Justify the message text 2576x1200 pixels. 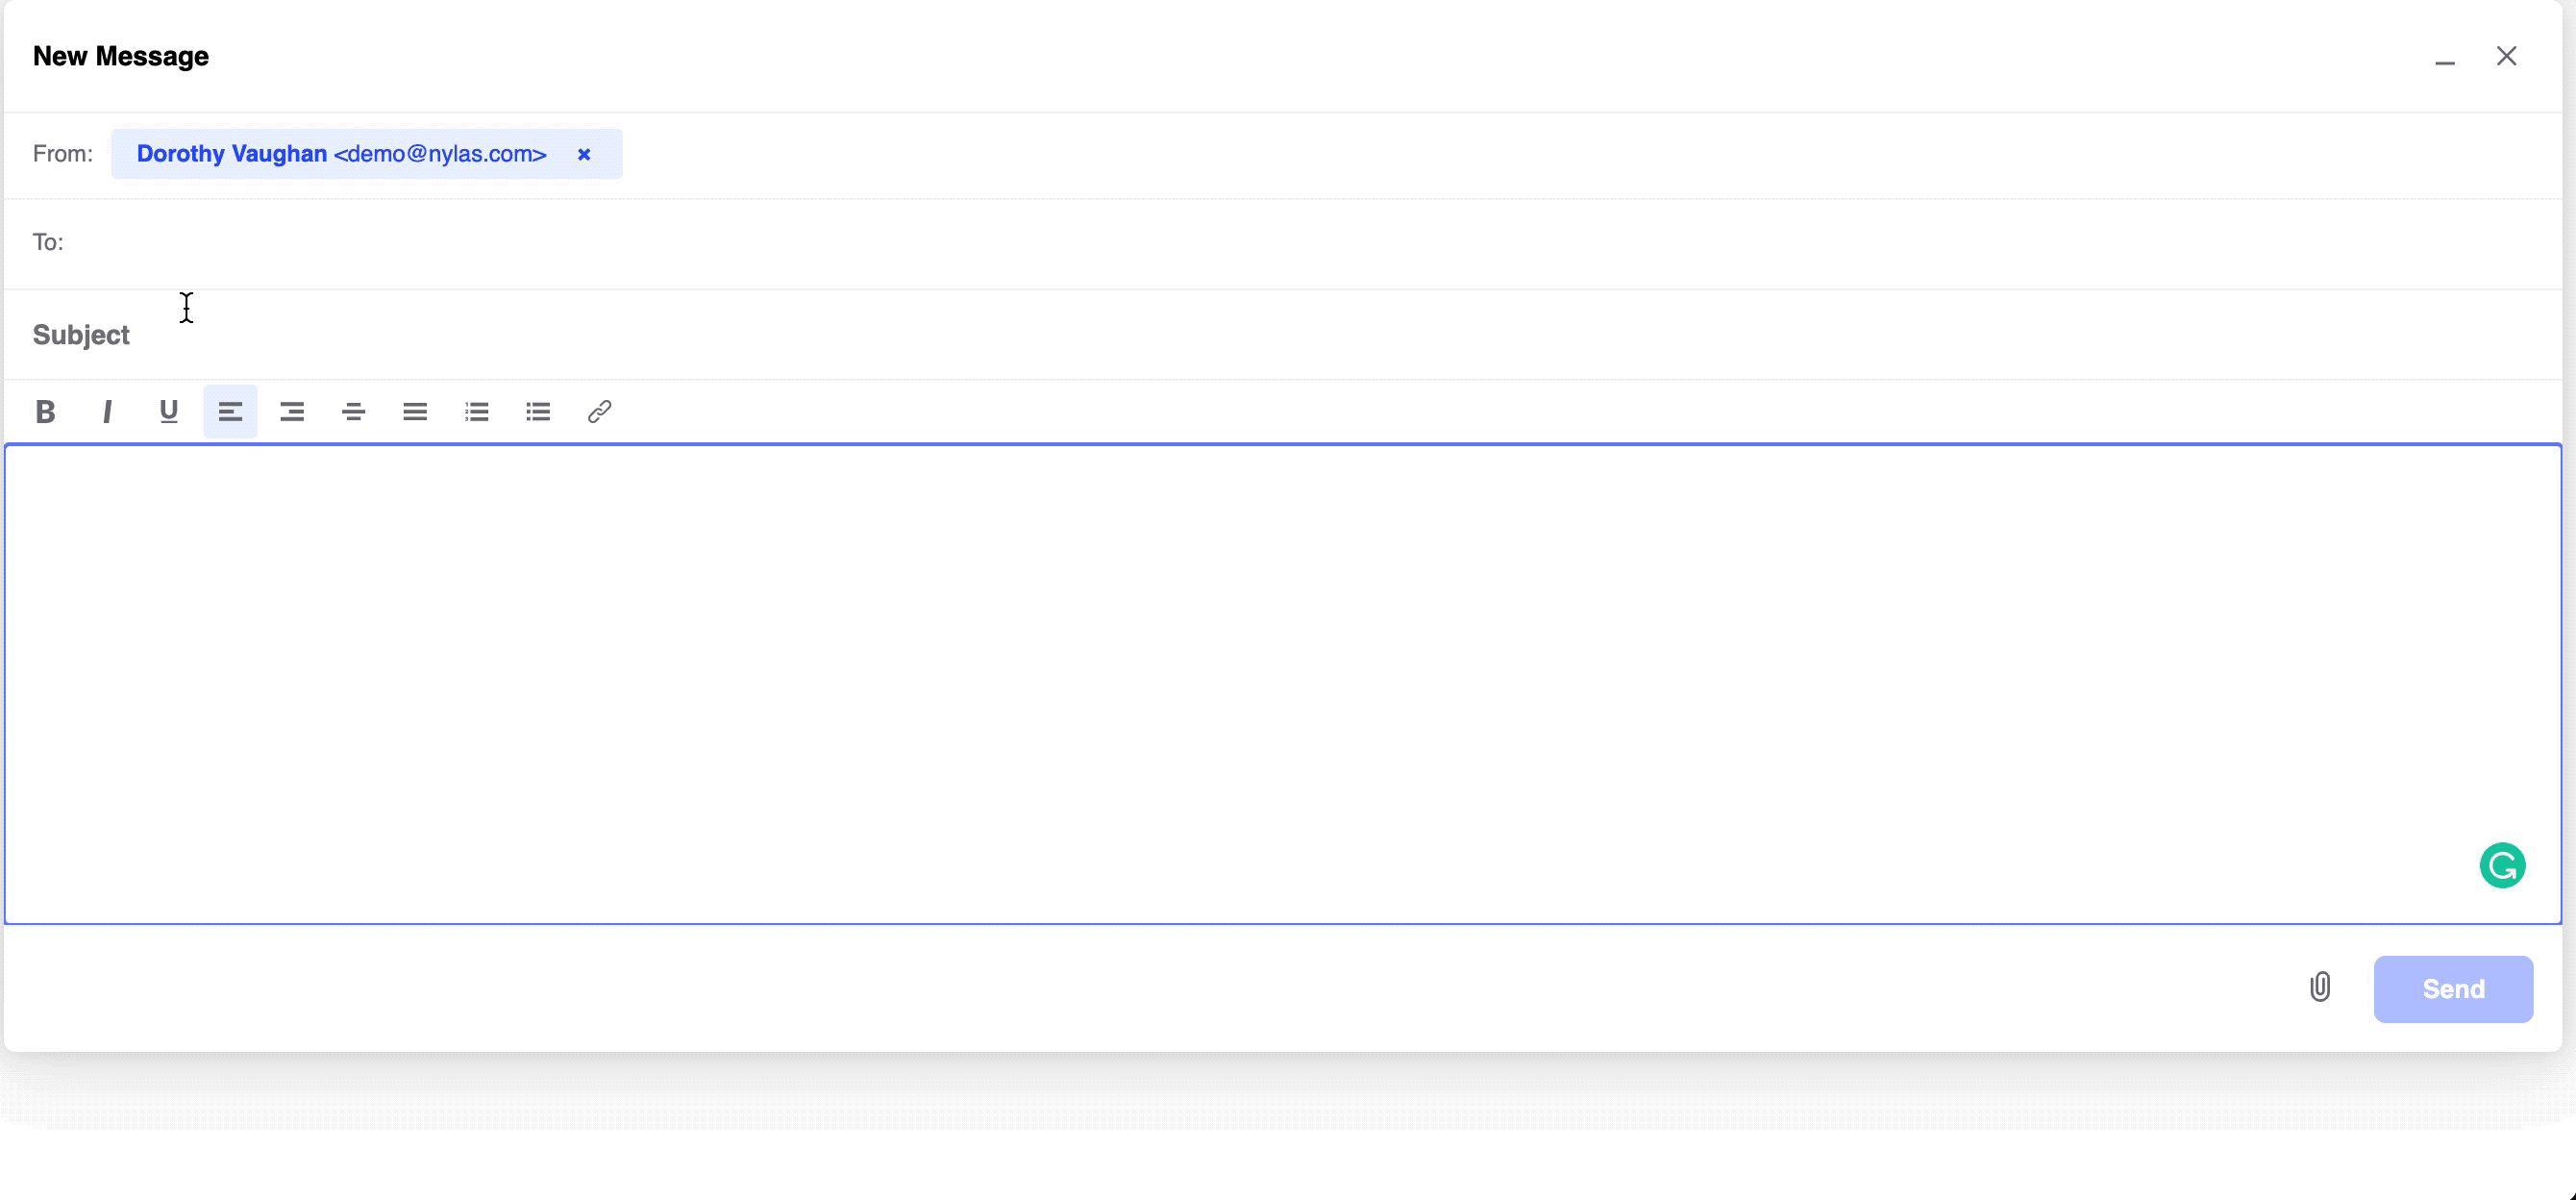click(415, 411)
